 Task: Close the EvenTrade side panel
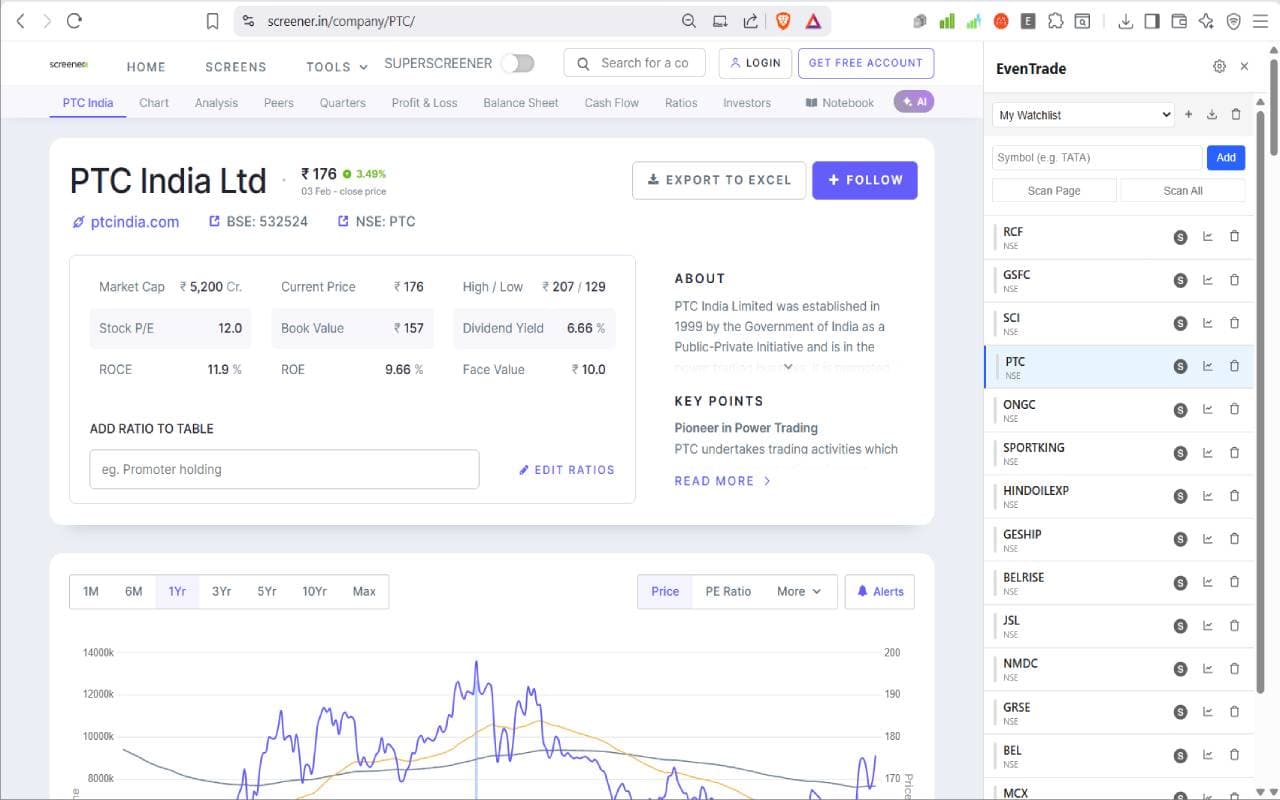1244,67
